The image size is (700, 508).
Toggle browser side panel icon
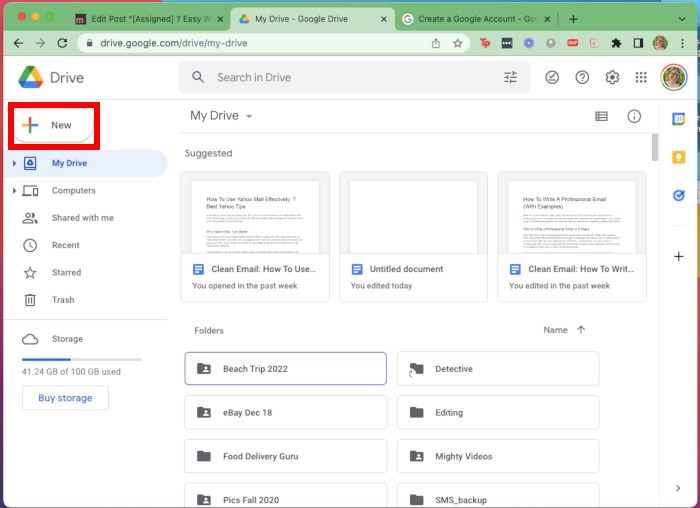pyautogui.click(x=638, y=43)
